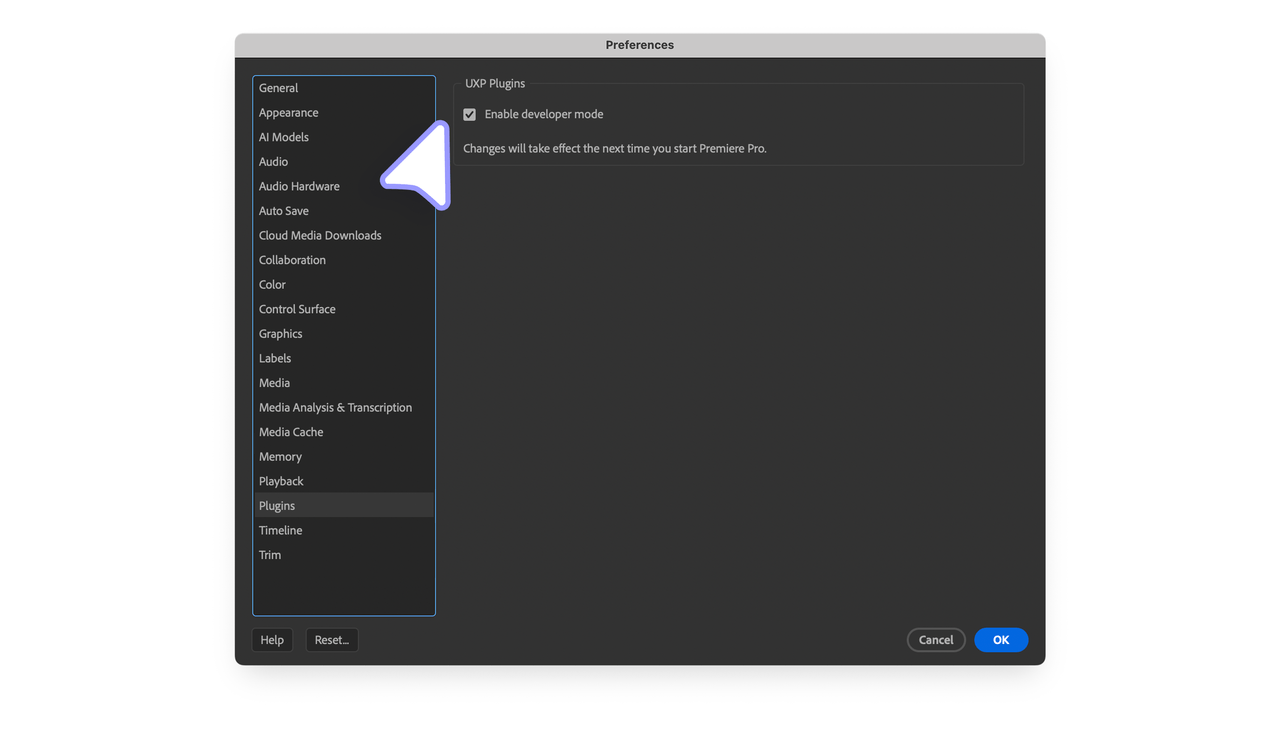Open the Reset options dialog

pyautogui.click(x=332, y=639)
